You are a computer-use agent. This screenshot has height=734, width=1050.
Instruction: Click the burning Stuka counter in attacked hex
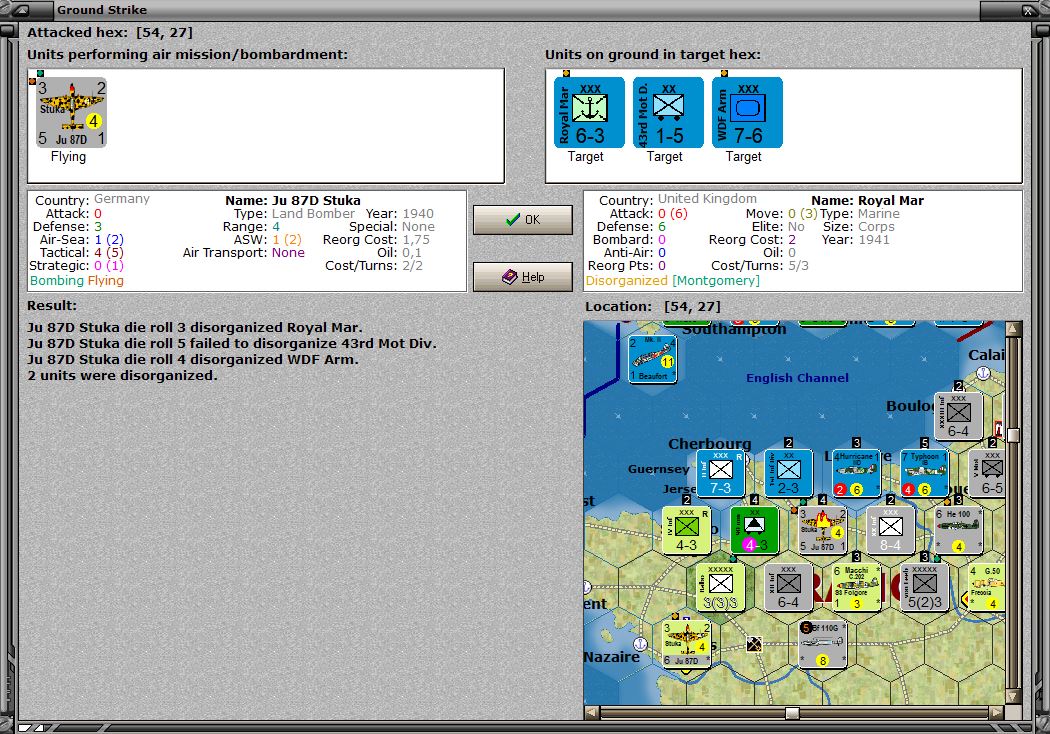822,530
